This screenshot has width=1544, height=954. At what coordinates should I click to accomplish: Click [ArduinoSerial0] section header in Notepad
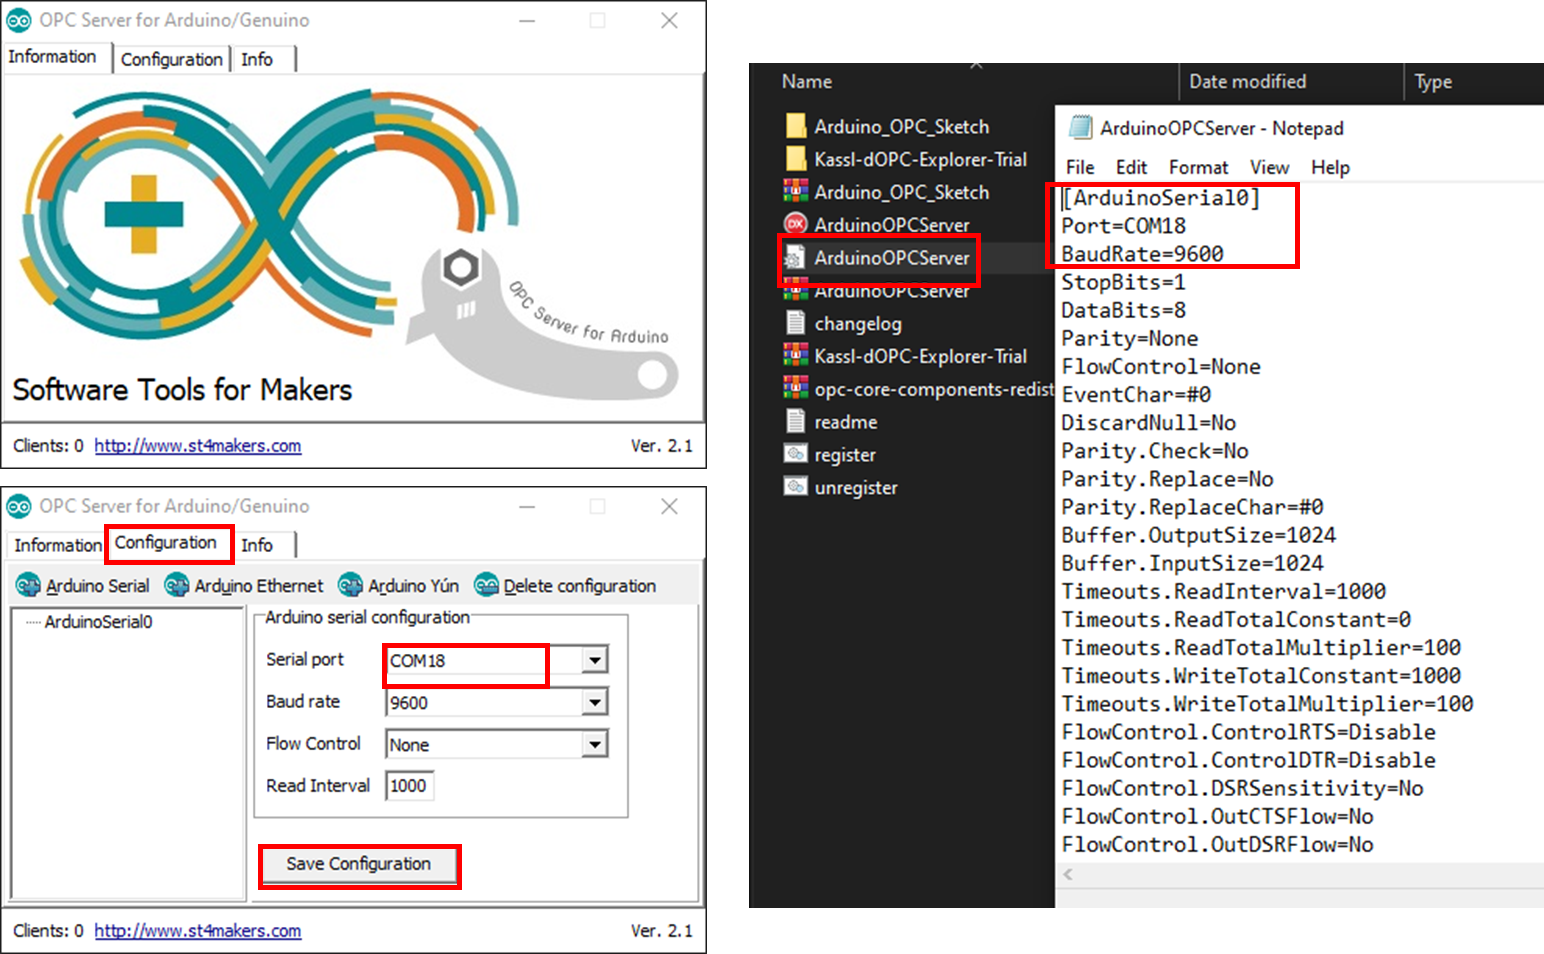[1161, 198]
